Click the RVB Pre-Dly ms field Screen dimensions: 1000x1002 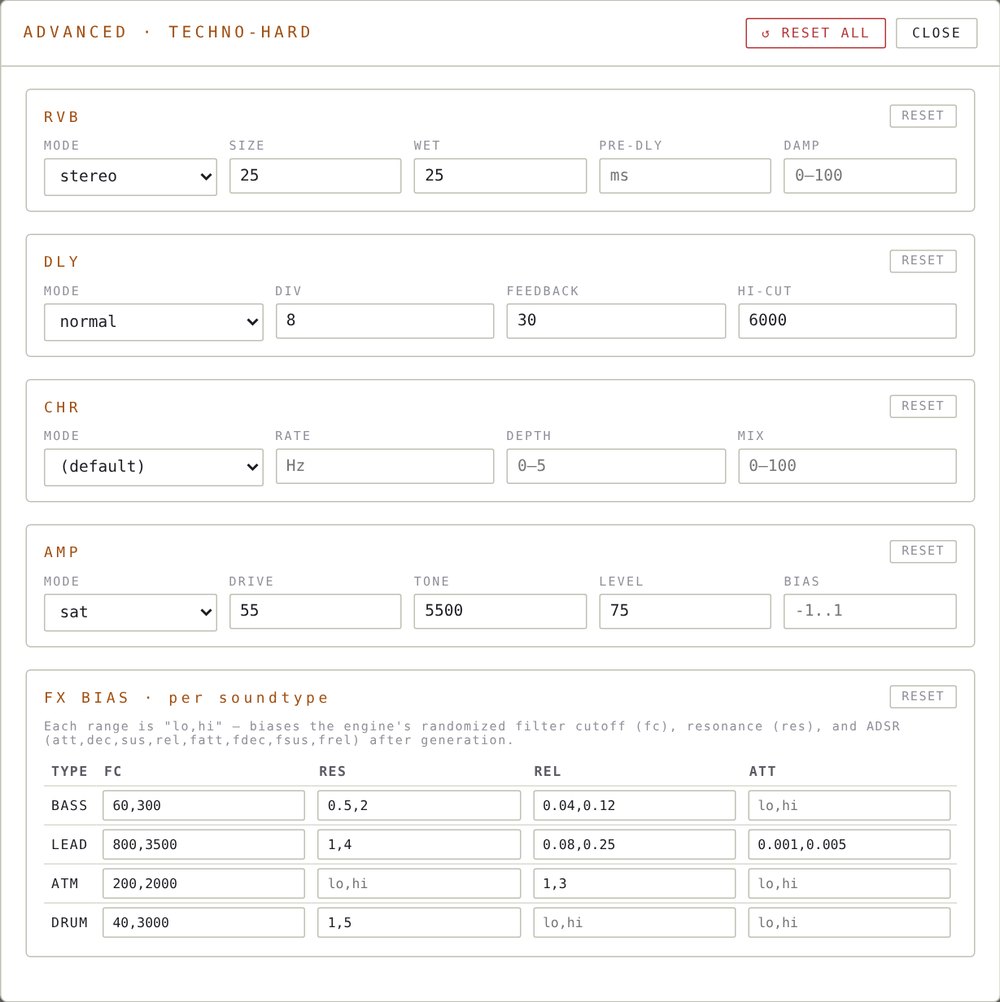click(685, 176)
